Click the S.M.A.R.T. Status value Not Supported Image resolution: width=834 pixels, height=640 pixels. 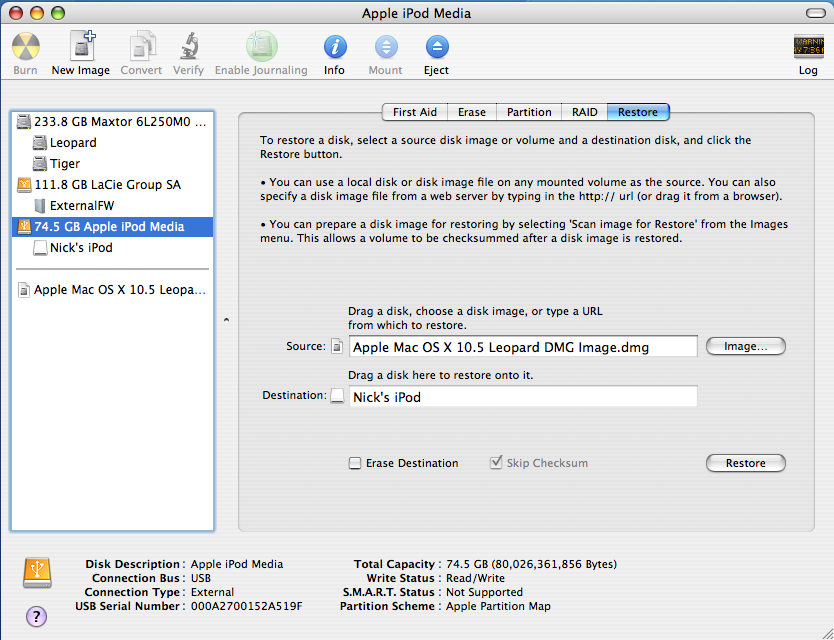pos(485,592)
